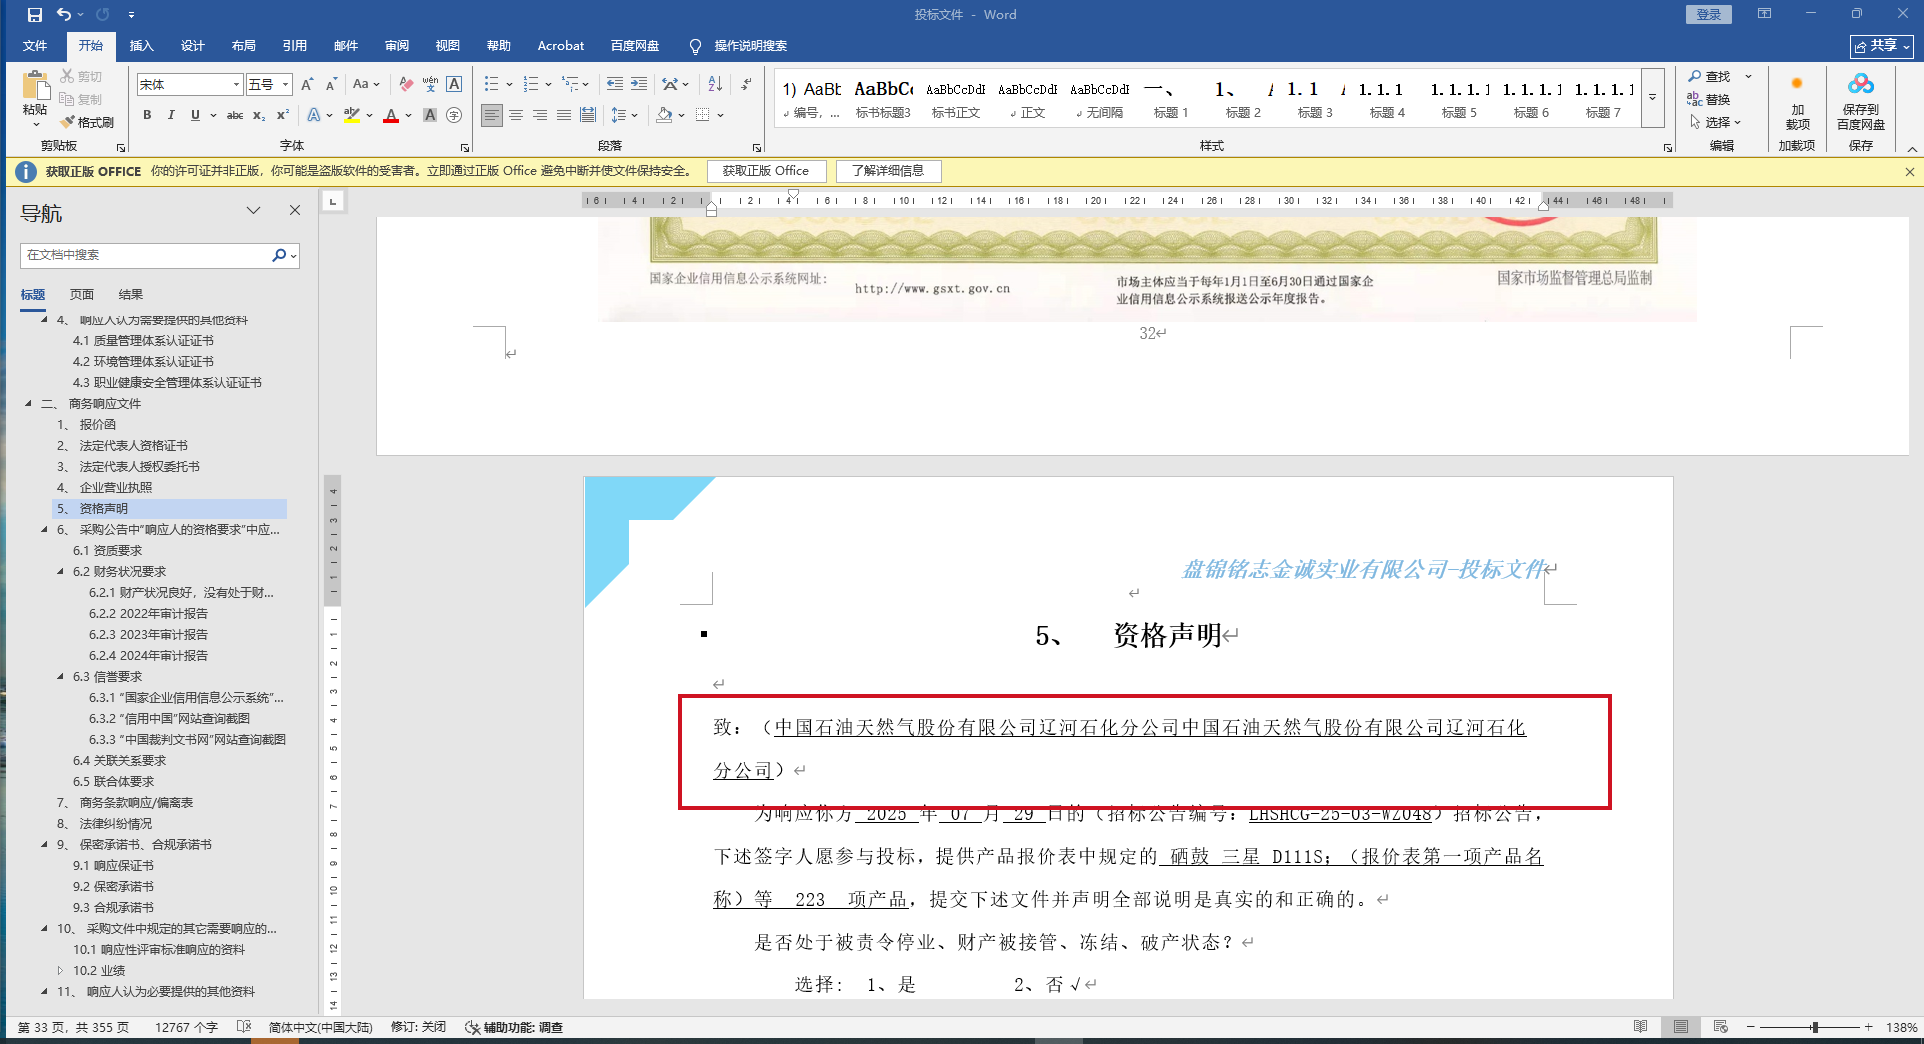
Task: Apply paragraph shading fill
Action: pyautogui.click(x=664, y=115)
